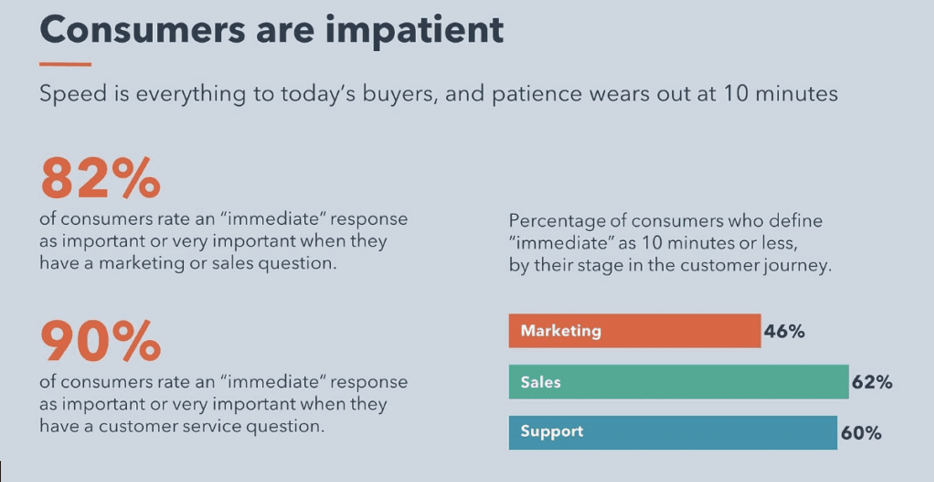Select the orange Marketing bar

coord(634,331)
